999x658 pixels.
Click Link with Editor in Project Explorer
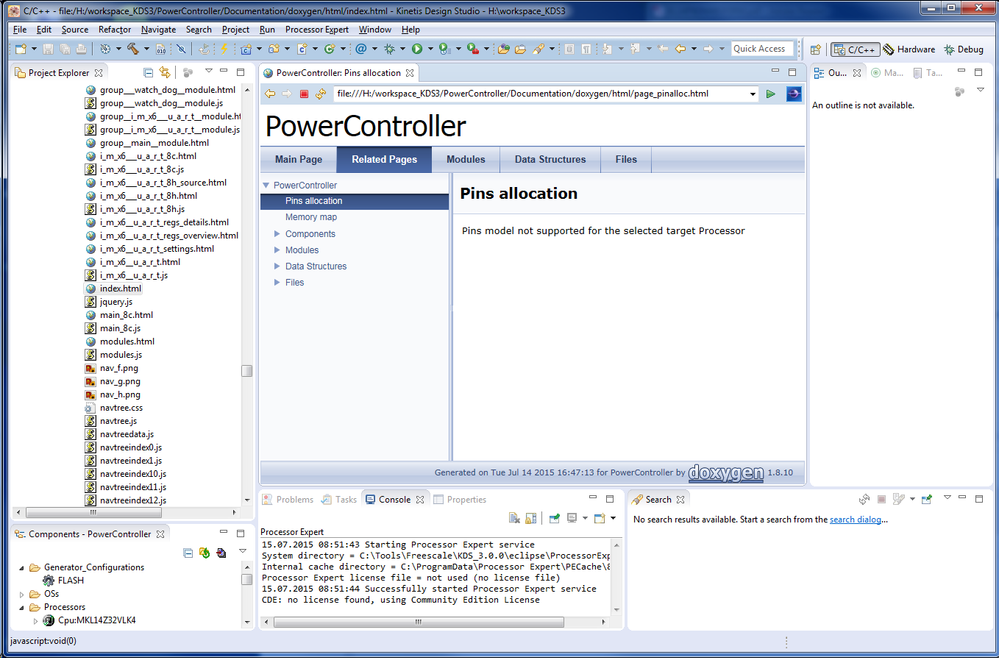point(164,72)
